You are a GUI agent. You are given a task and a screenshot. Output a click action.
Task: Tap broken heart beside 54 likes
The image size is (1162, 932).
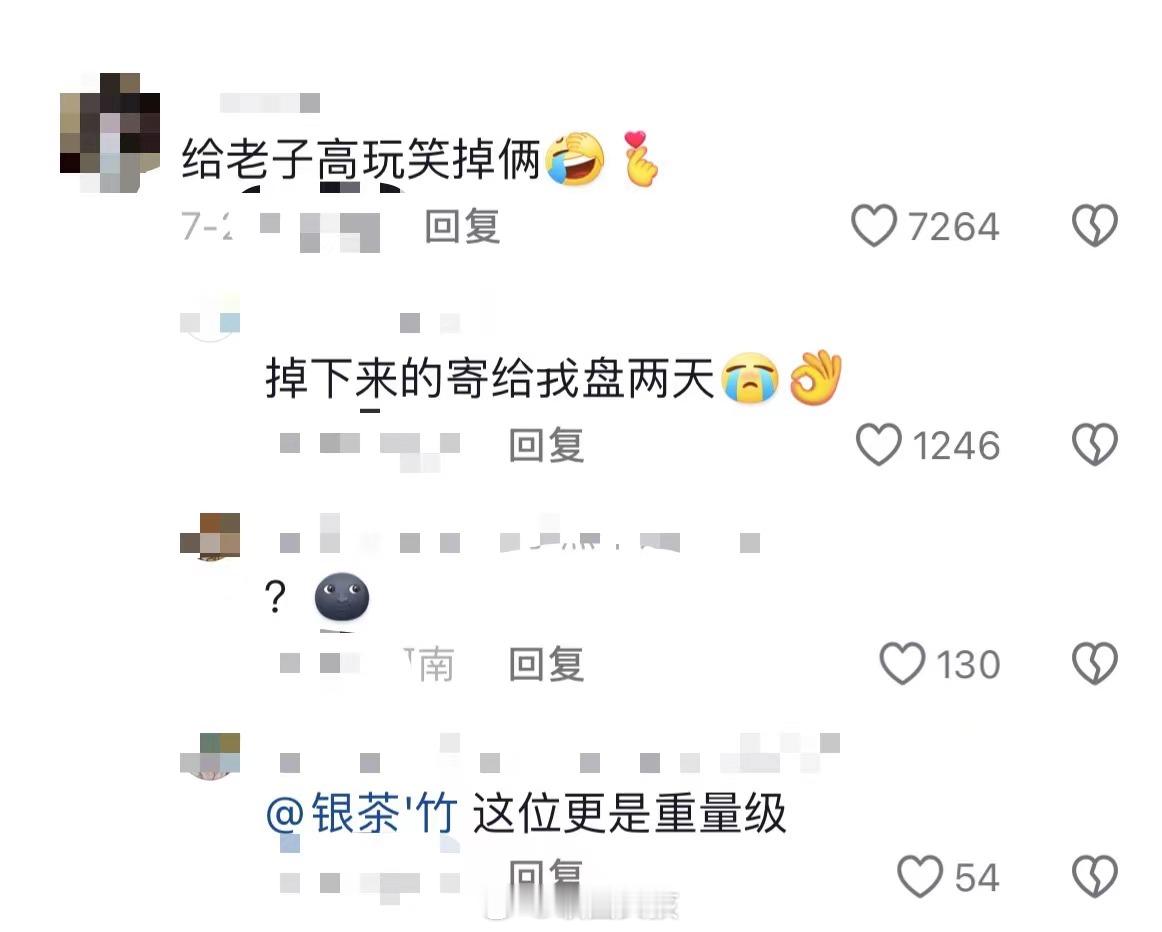pos(1095,876)
